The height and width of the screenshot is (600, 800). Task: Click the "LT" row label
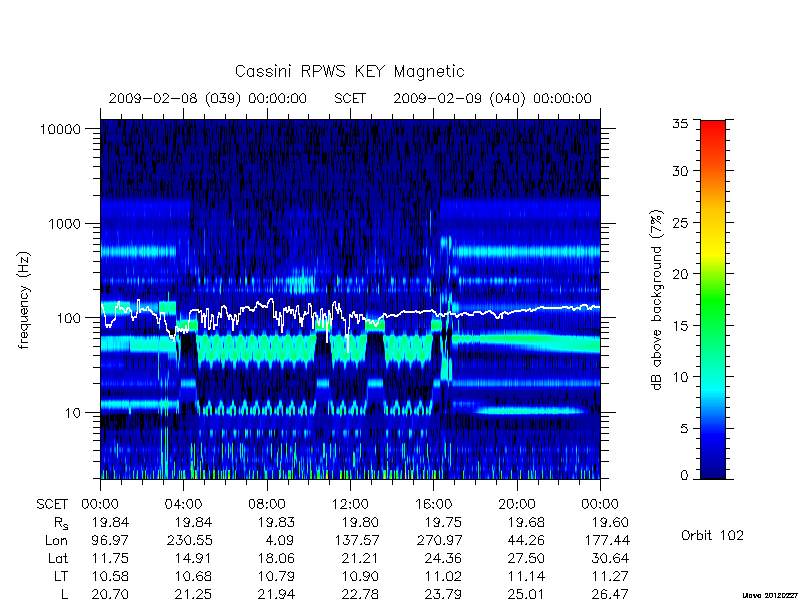(x=61, y=577)
